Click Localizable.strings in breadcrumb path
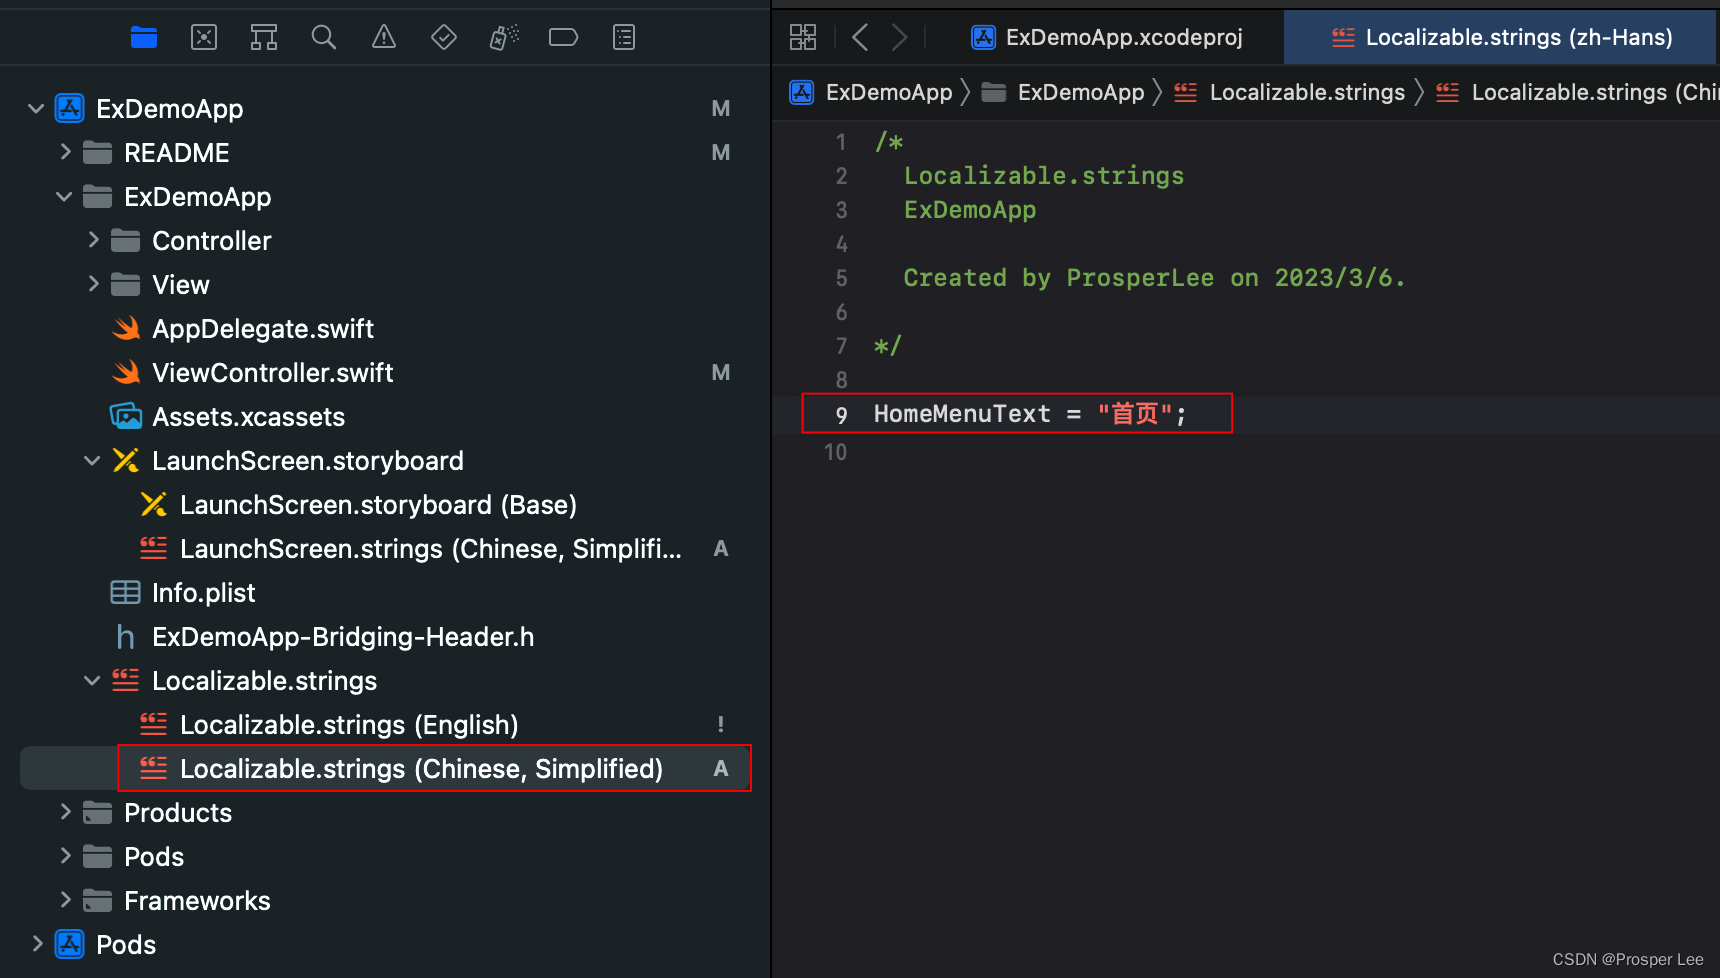1720x978 pixels. coord(1290,92)
